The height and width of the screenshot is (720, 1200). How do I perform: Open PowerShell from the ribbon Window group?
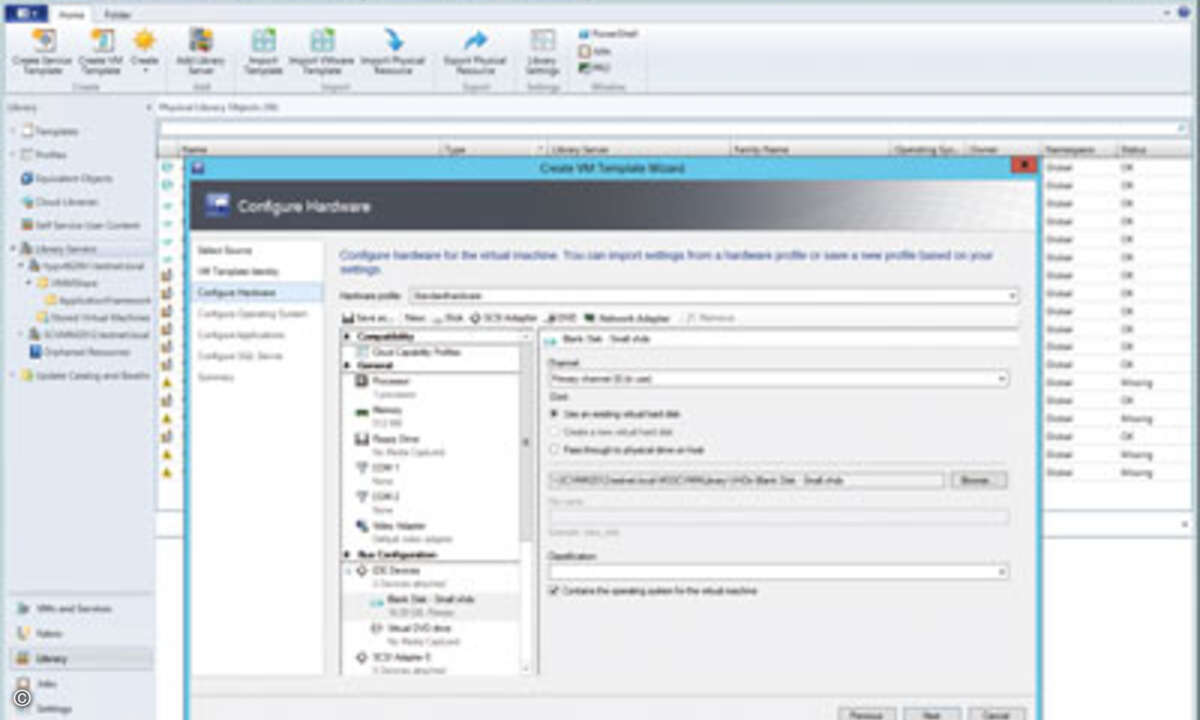tap(608, 34)
